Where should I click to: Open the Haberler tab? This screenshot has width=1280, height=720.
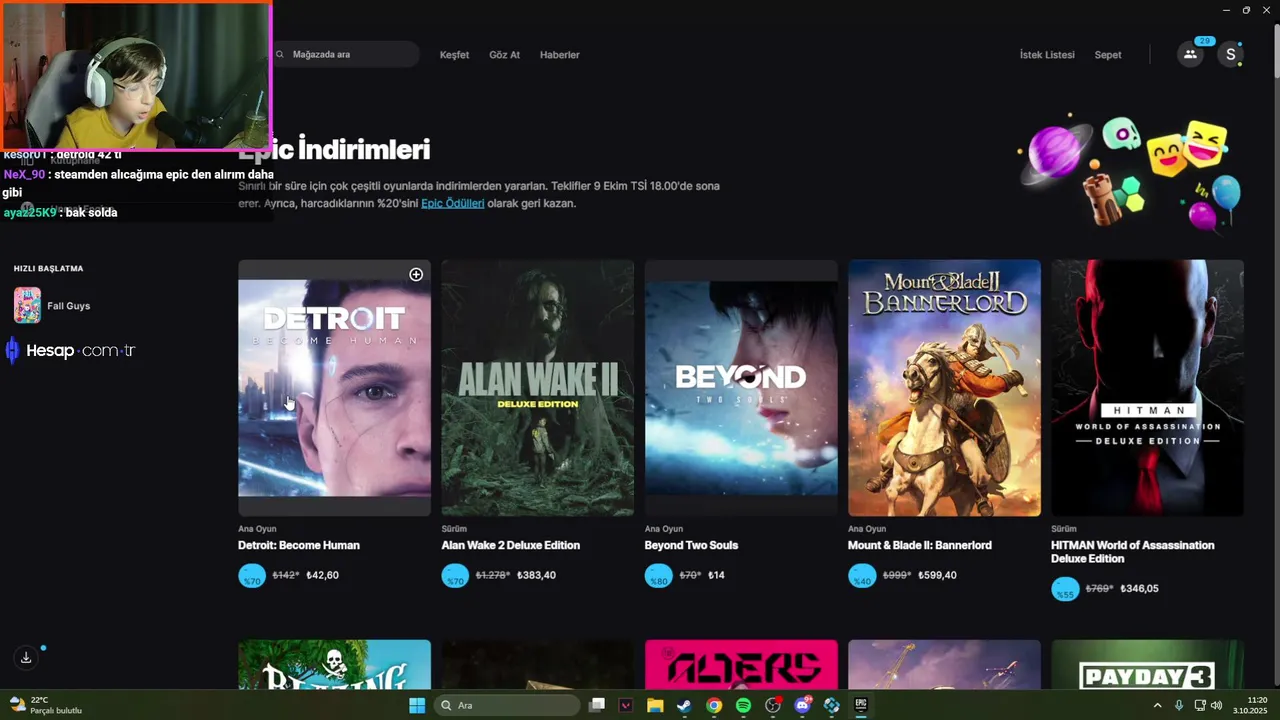coord(559,55)
